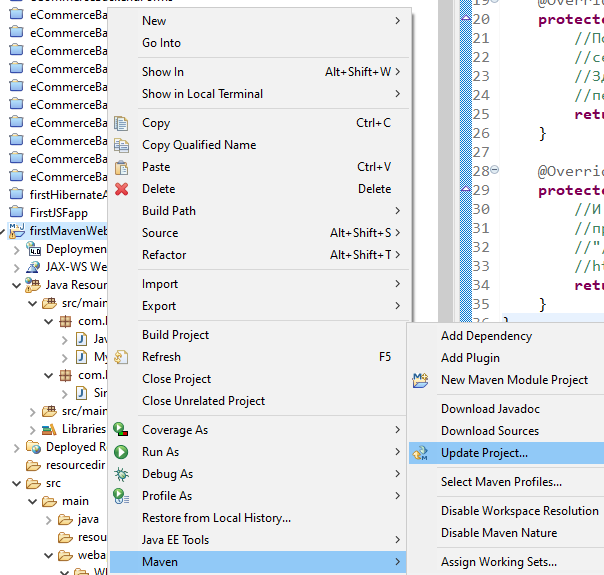The image size is (604, 575).
Task: Collapse the main folder node
Action: click(32, 502)
